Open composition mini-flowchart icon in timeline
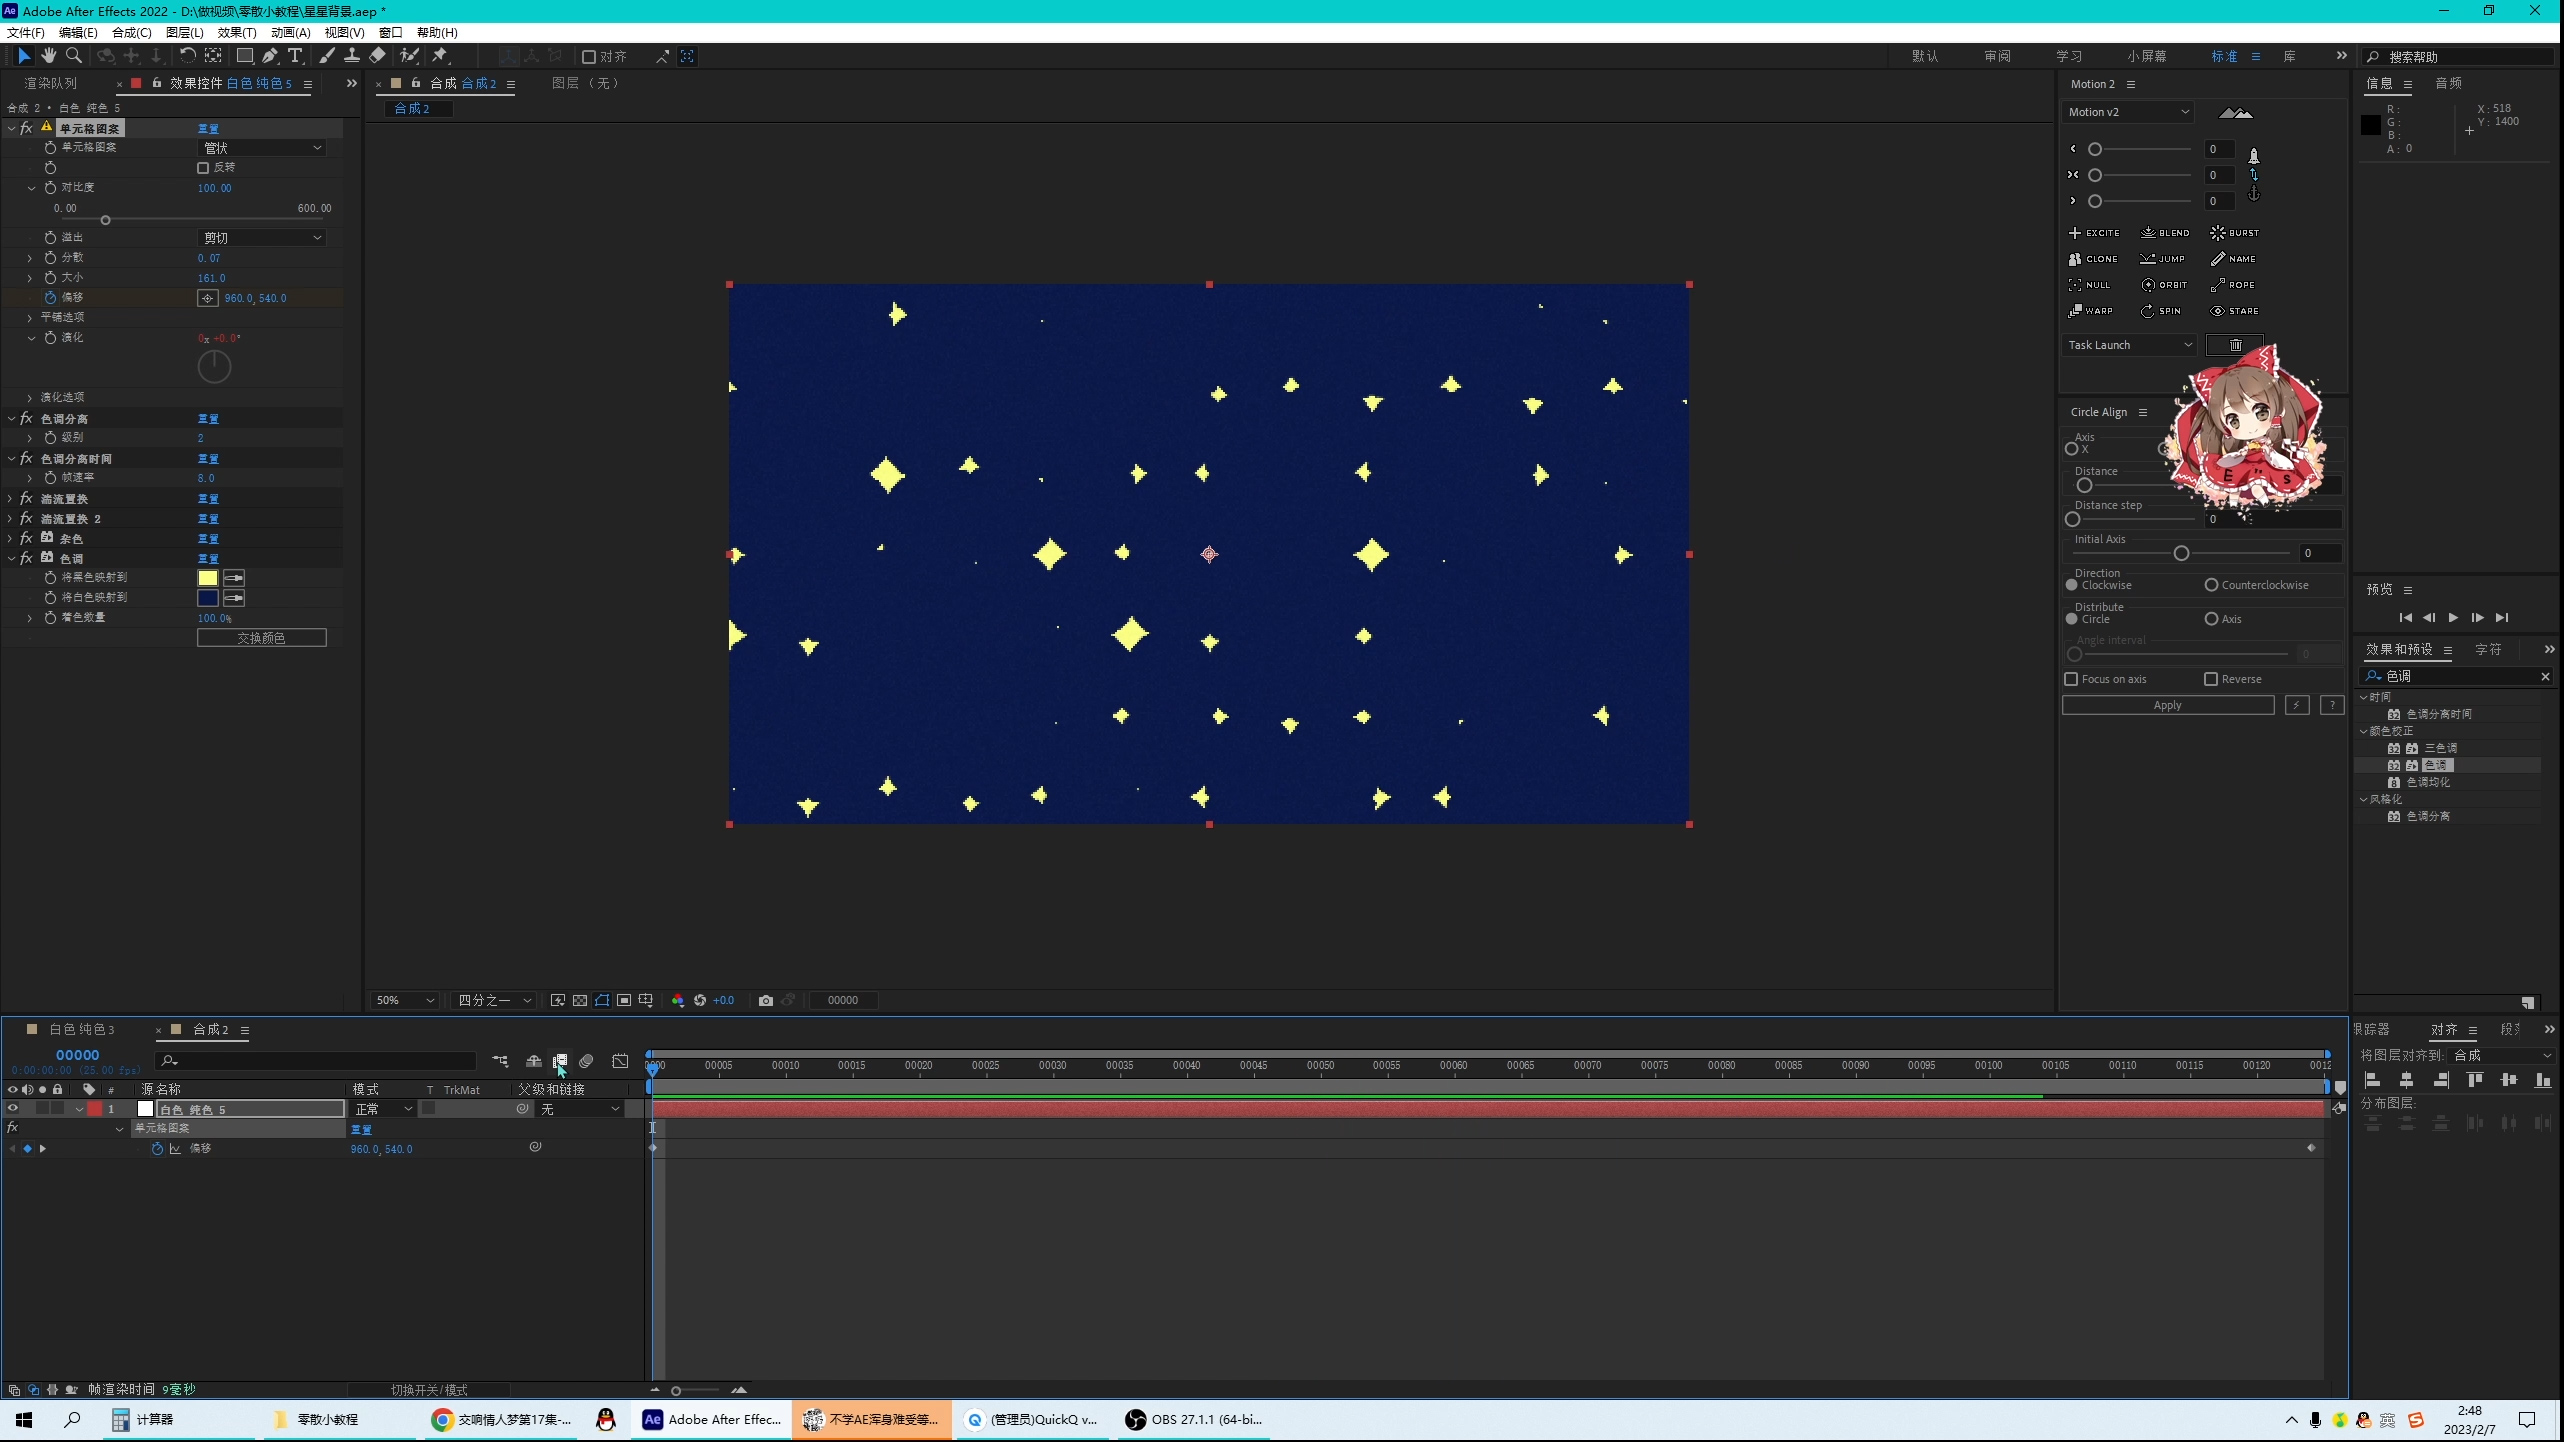The height and width of the screenshot is (1442, 2564). (x=500, y=1061)
